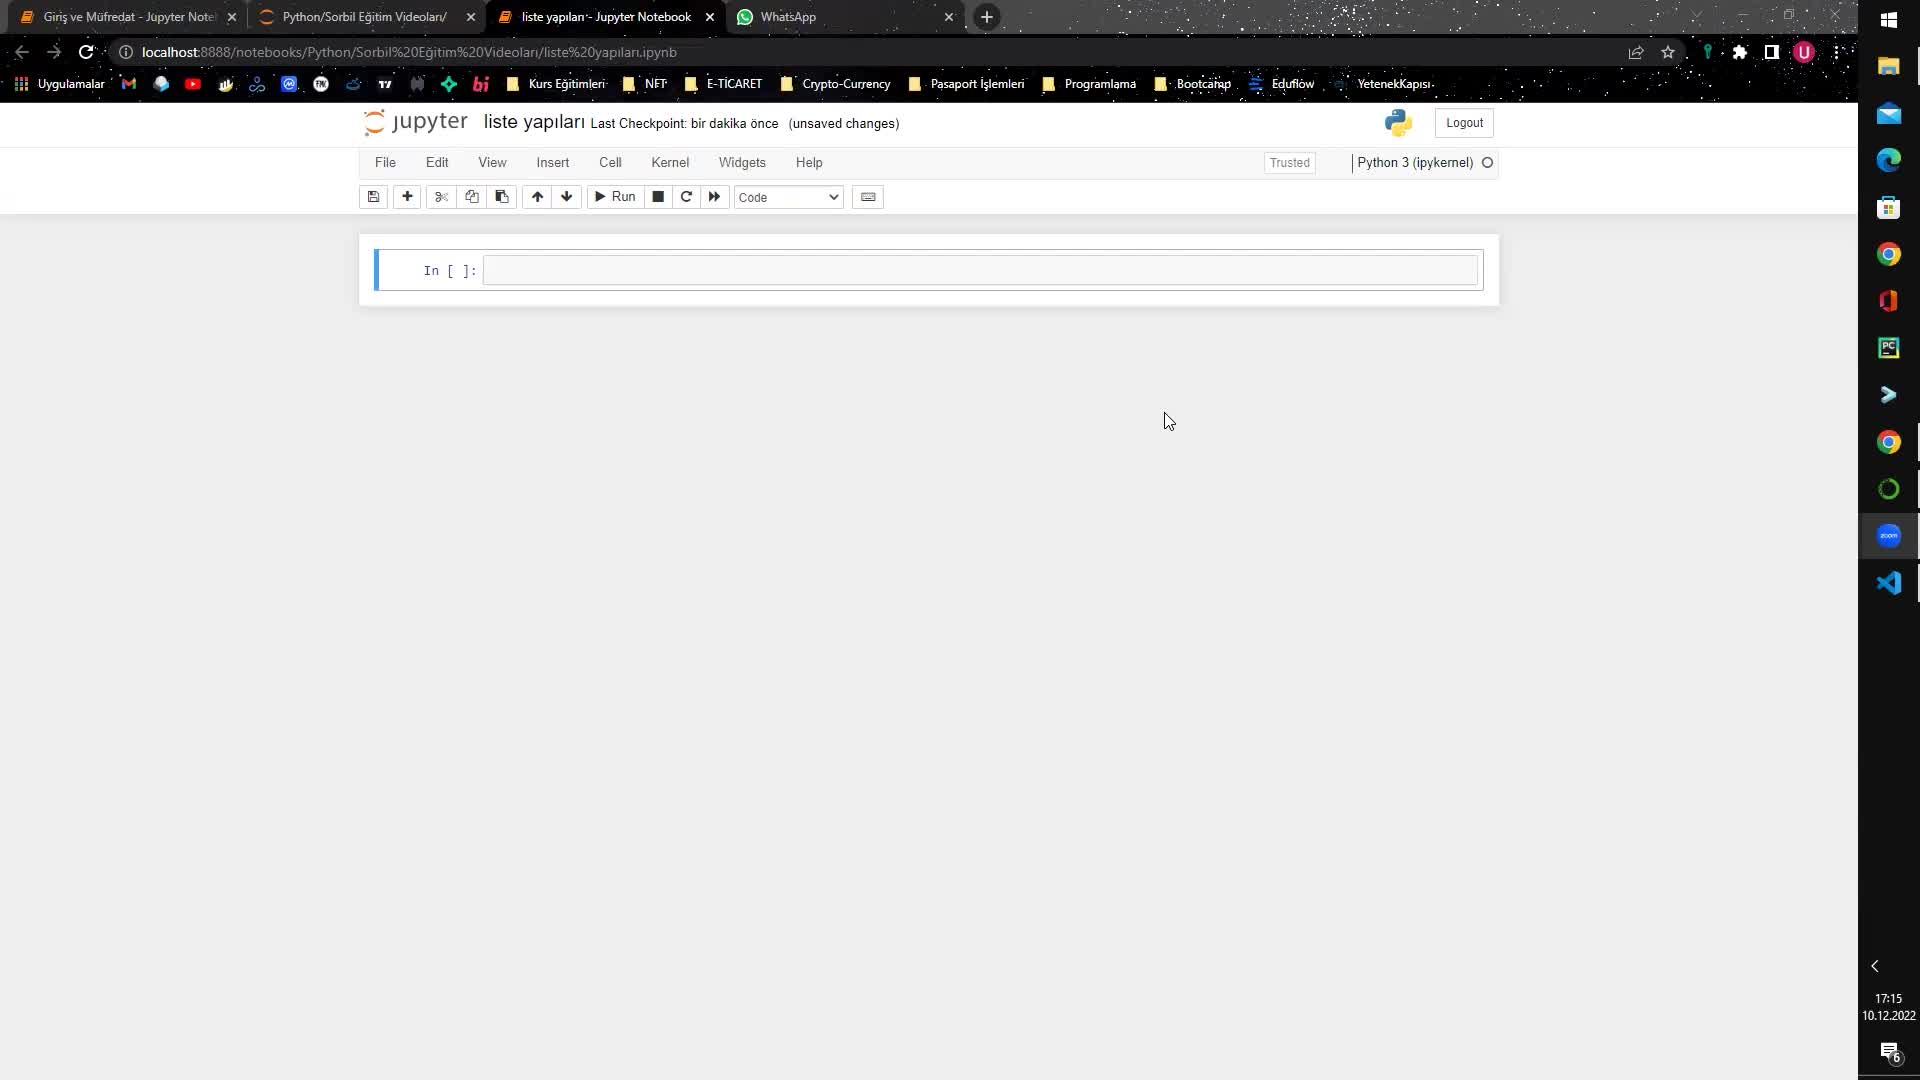The image size is (1920, 1080).
Task: Open the Cell menu
Action: click(x=609, y=161)
